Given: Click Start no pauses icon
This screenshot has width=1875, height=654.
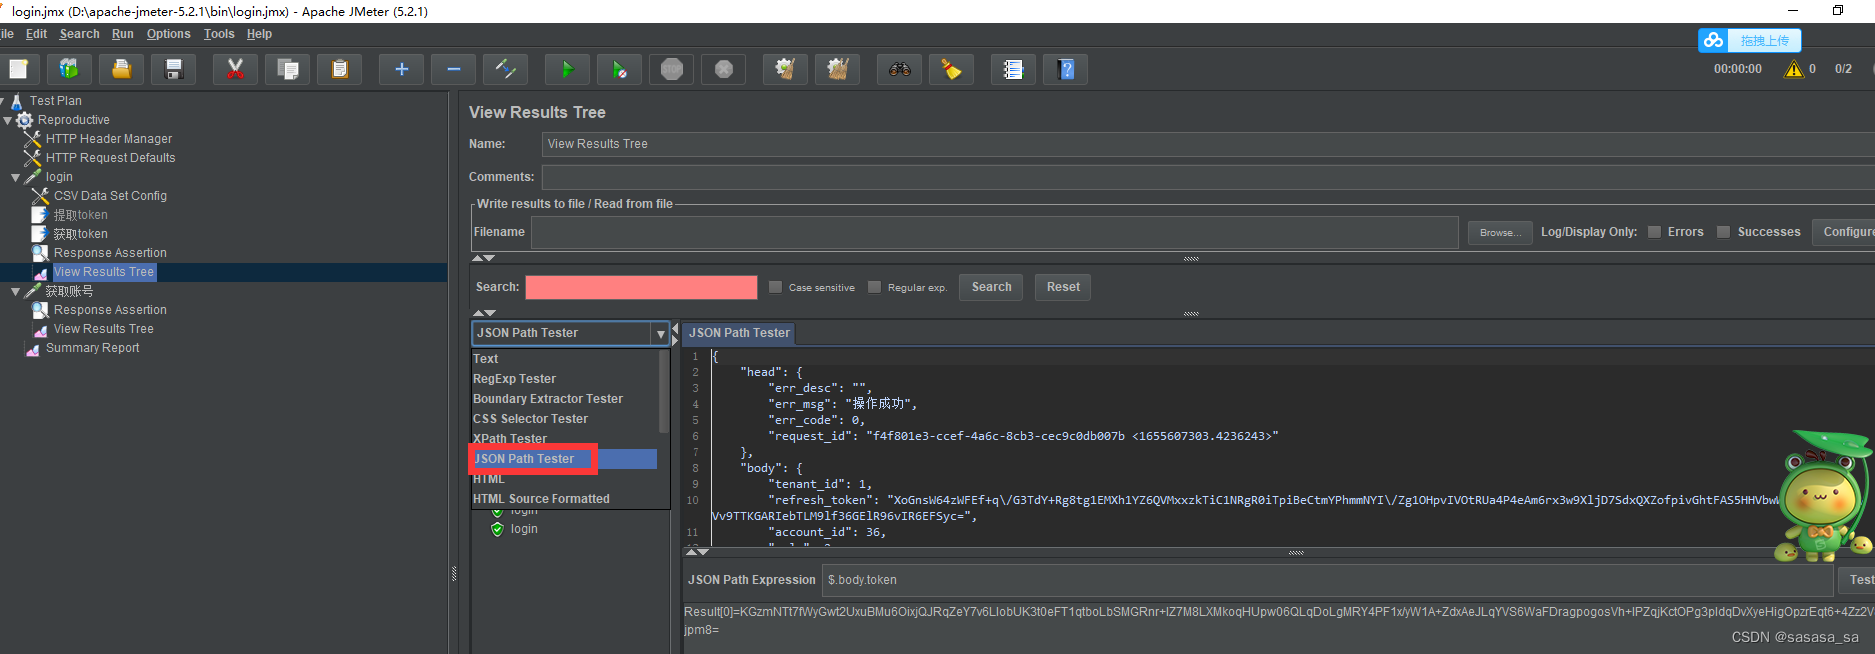Looking at the screenshot, I should 620,69.
